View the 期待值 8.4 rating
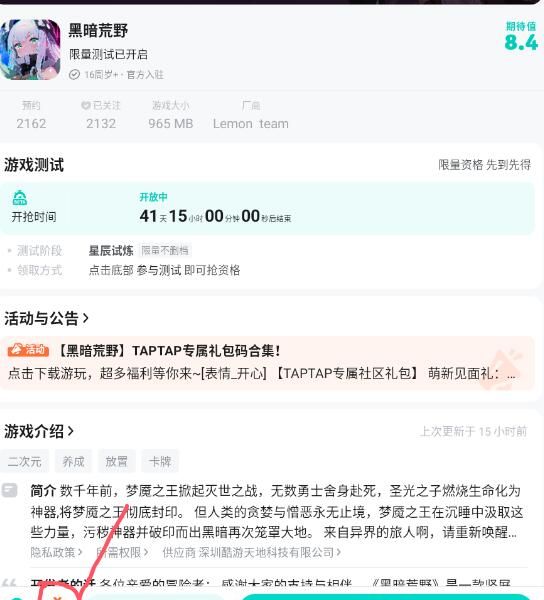Screen dimensions: 544x600 [x=521, y=37]
